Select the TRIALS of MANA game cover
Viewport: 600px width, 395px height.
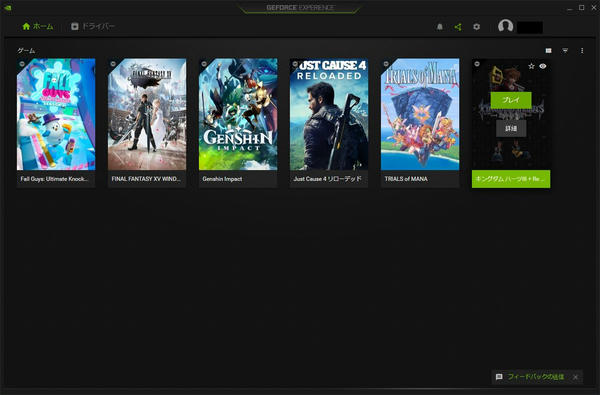click(x=420, y=114)
